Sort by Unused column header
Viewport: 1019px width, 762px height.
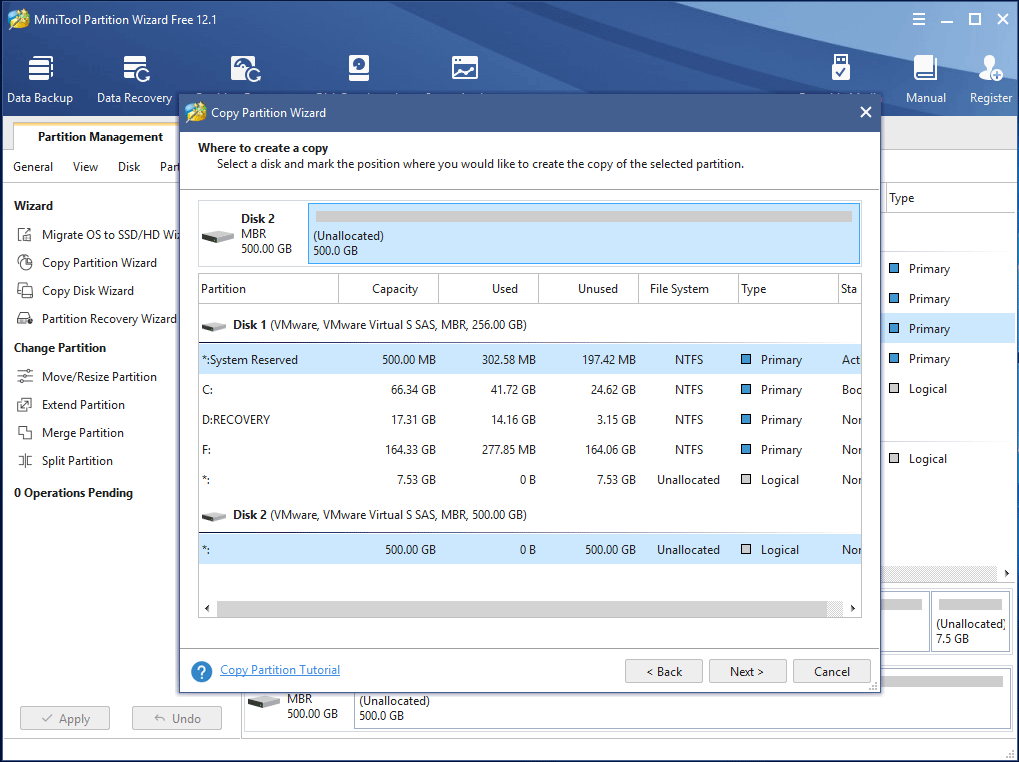coord(589,288)
